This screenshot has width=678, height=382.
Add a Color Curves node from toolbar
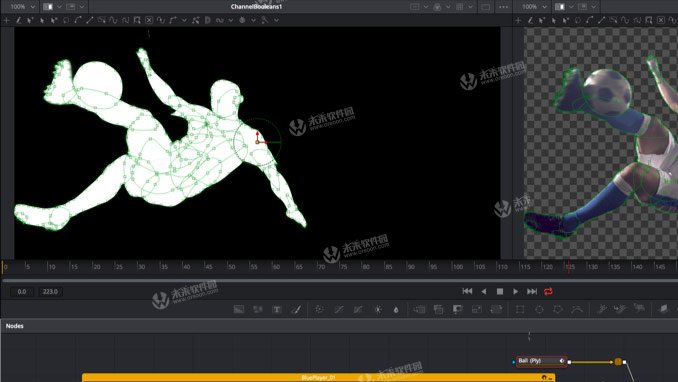point(339,309)
